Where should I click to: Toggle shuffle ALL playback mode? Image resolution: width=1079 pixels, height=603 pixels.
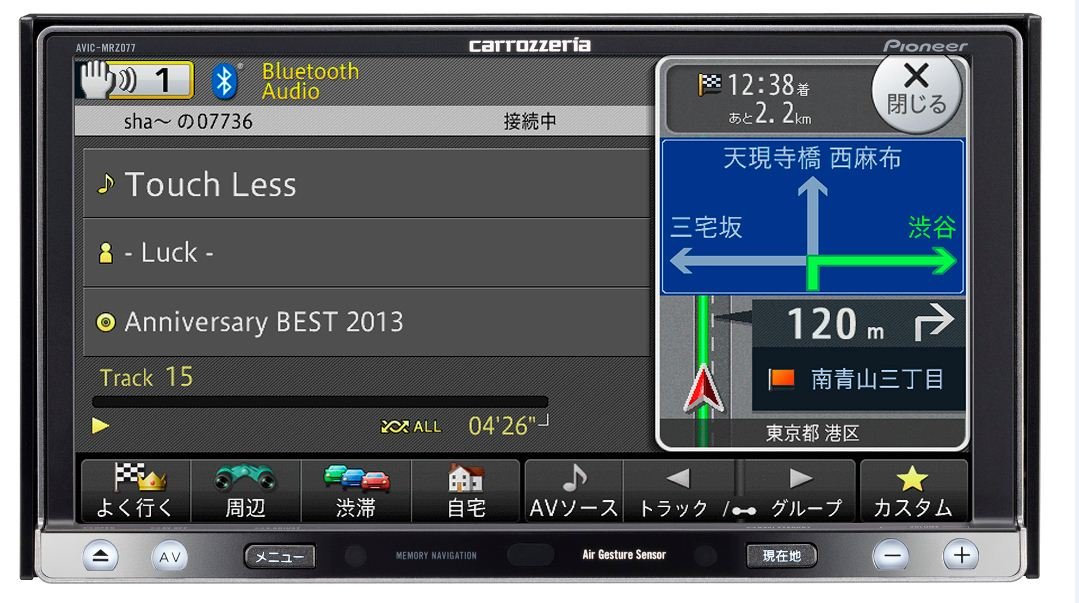[x=407, y=425]
